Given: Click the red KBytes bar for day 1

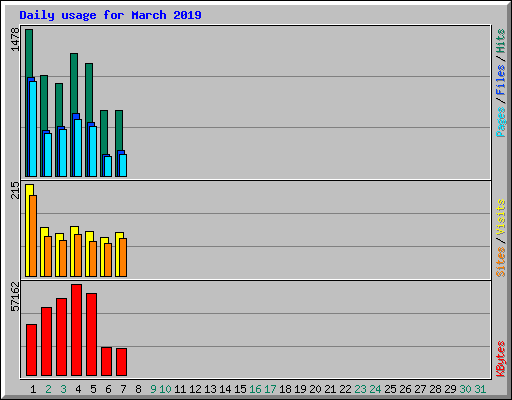Looking at the screenshot, I should [31, 350].
